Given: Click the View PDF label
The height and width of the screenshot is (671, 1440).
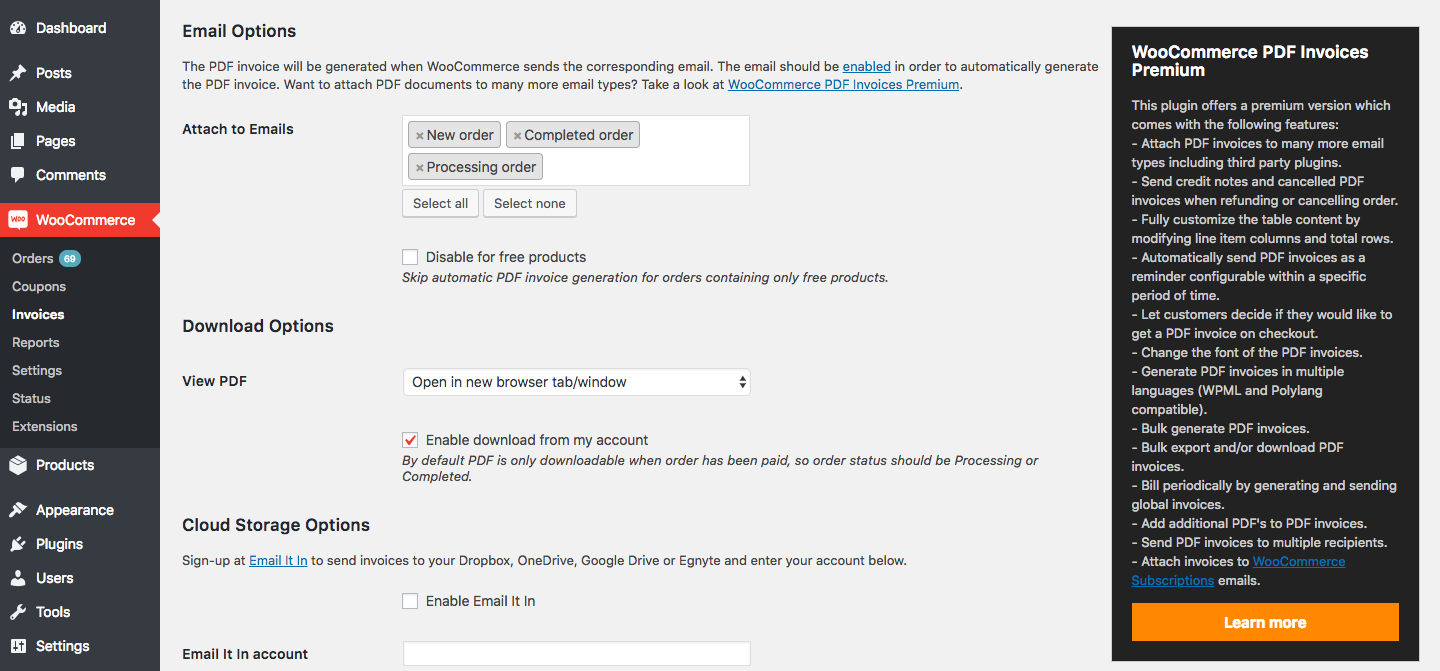Looking at the screenshot, I should pyautogui.click(x=214, y=381).
